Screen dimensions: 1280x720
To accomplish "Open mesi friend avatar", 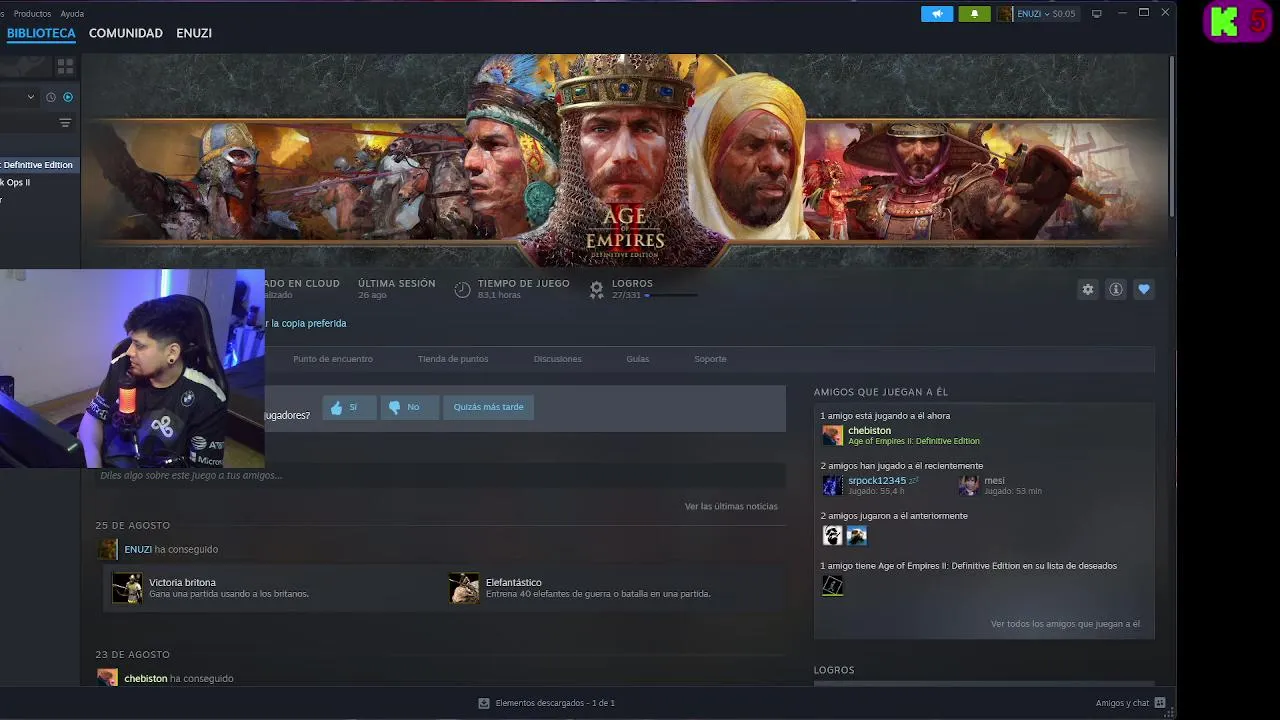I will pos(969,485).
